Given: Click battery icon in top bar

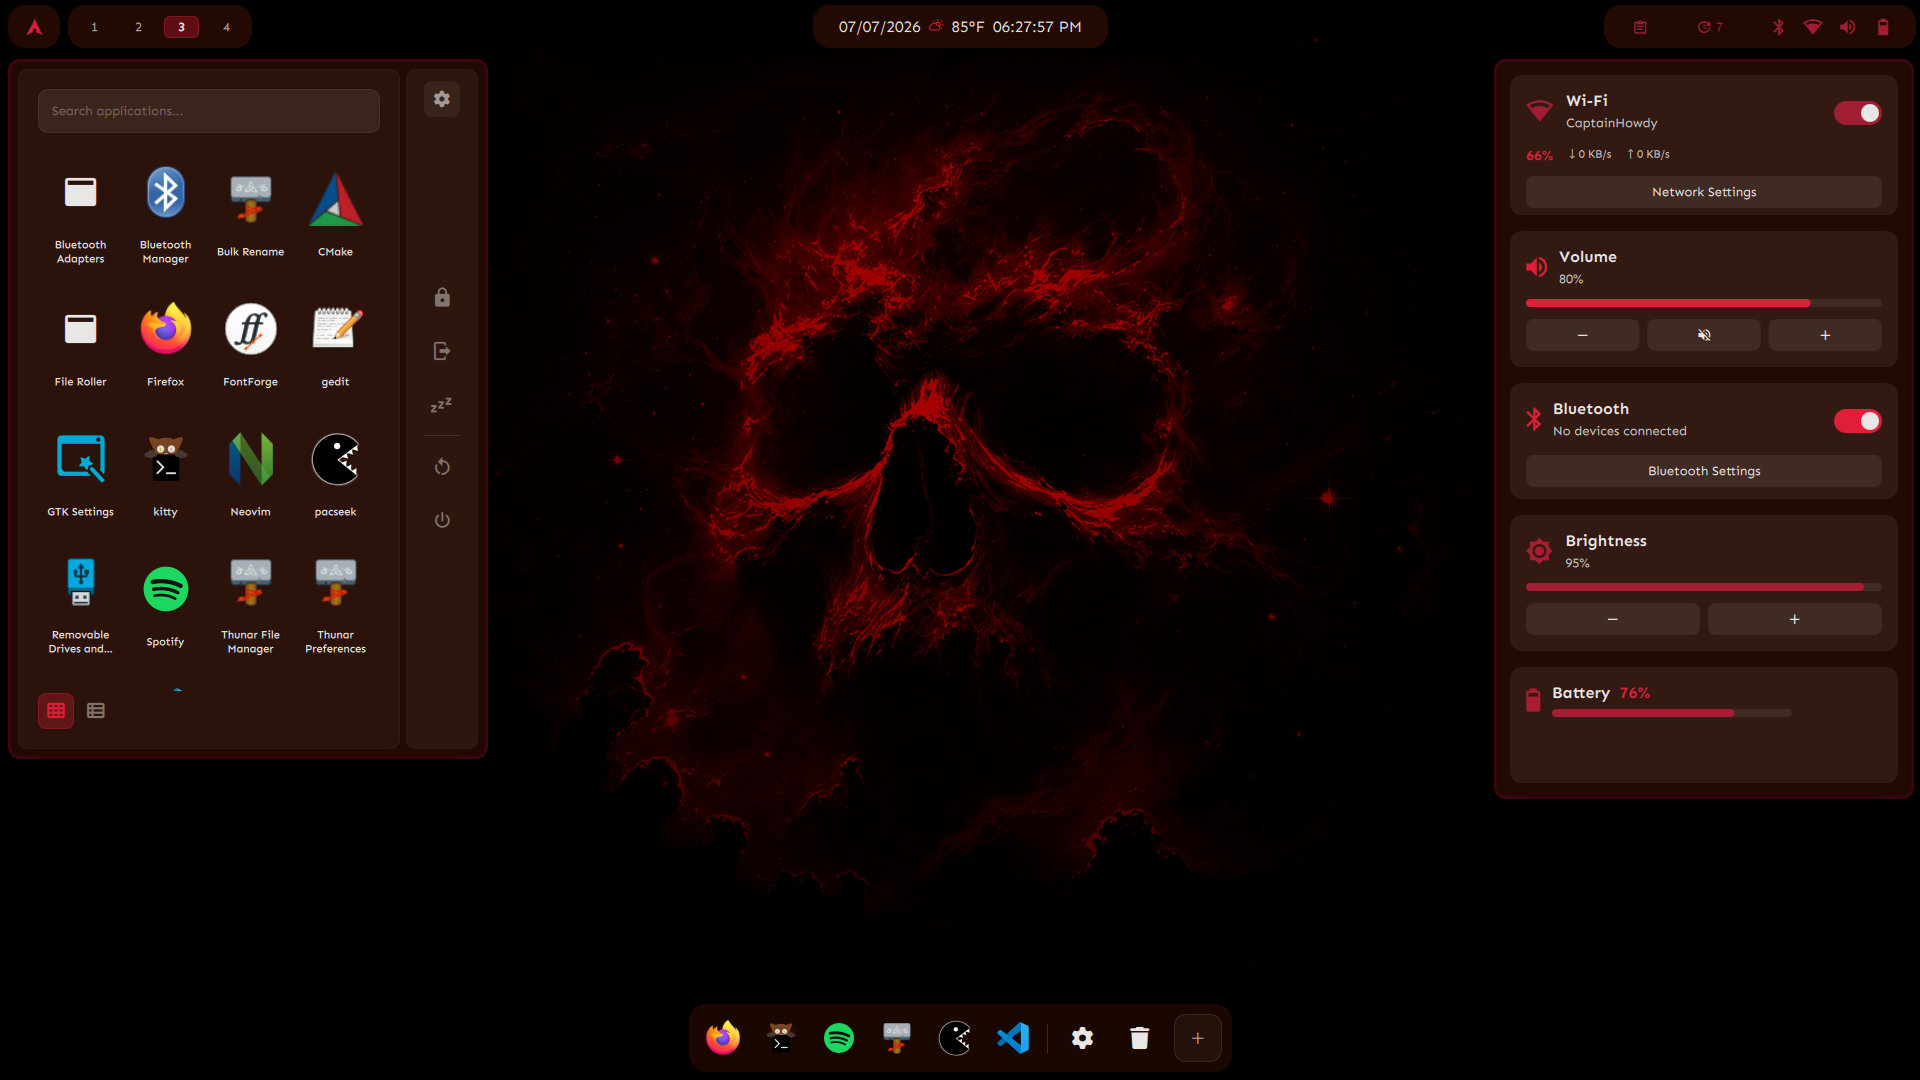Looking at the screenshot, I should (1883, 27).
